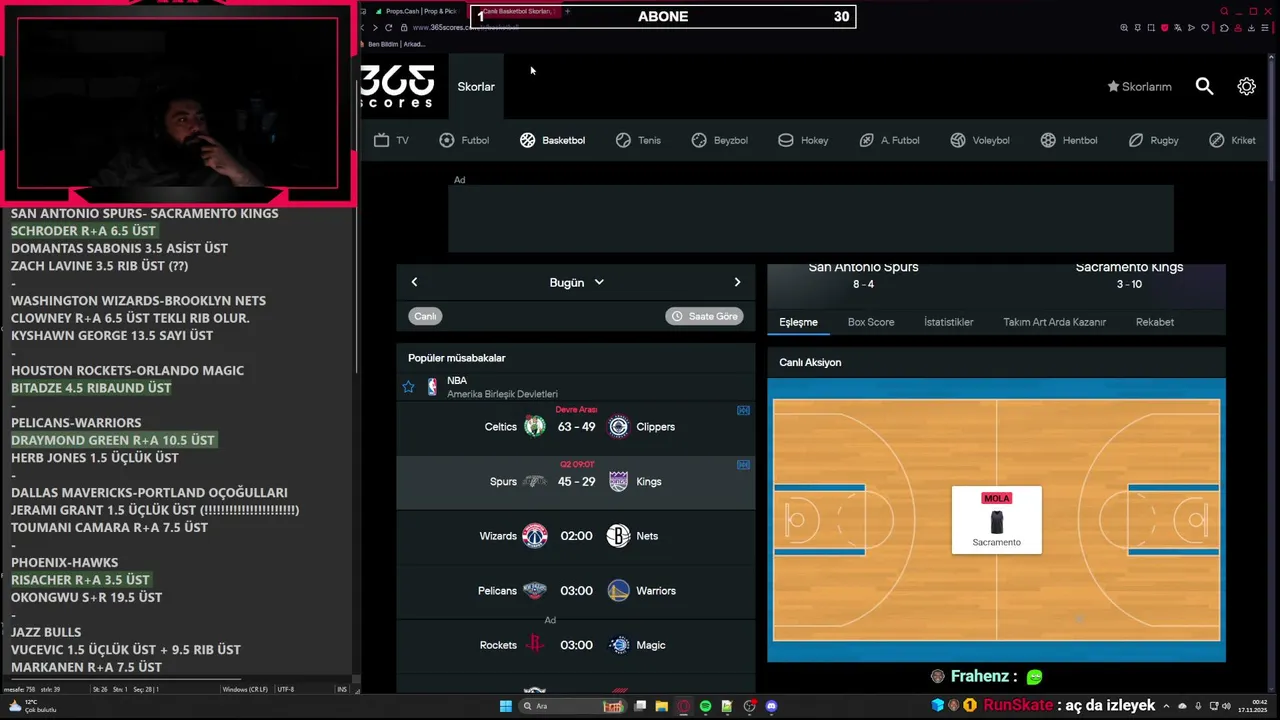The height and width of the screenshot is (720, 1280).
Task: Select the Hentbol sport icon
Action: coord(1048,140)
